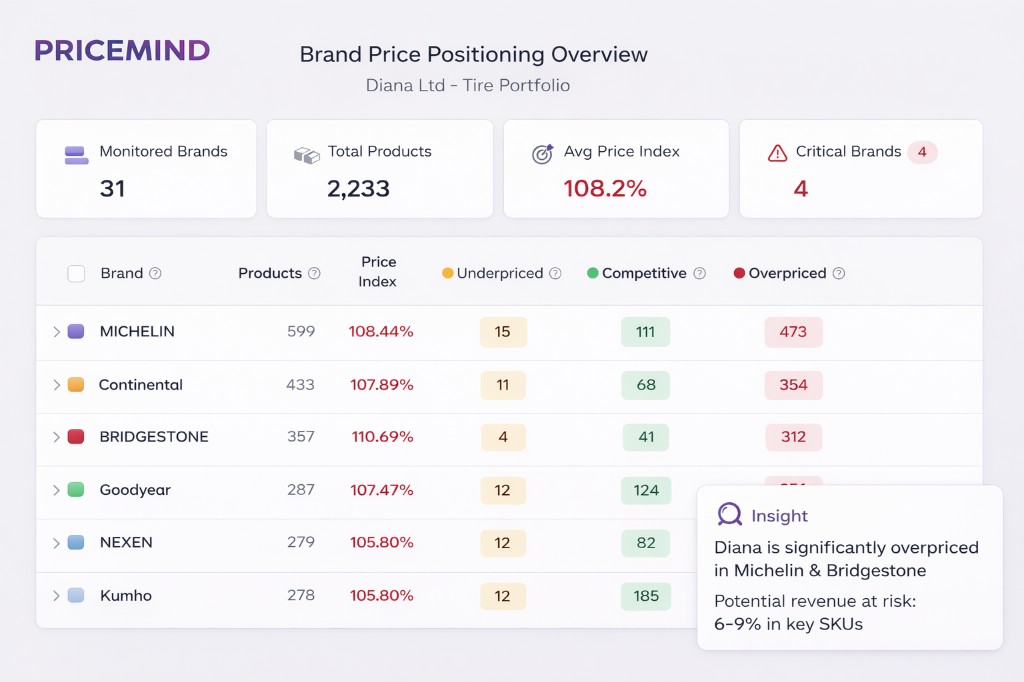Expand the BRIDGESTONE brand row
This screenshot has height=682, width=1024.
(56, 437)
